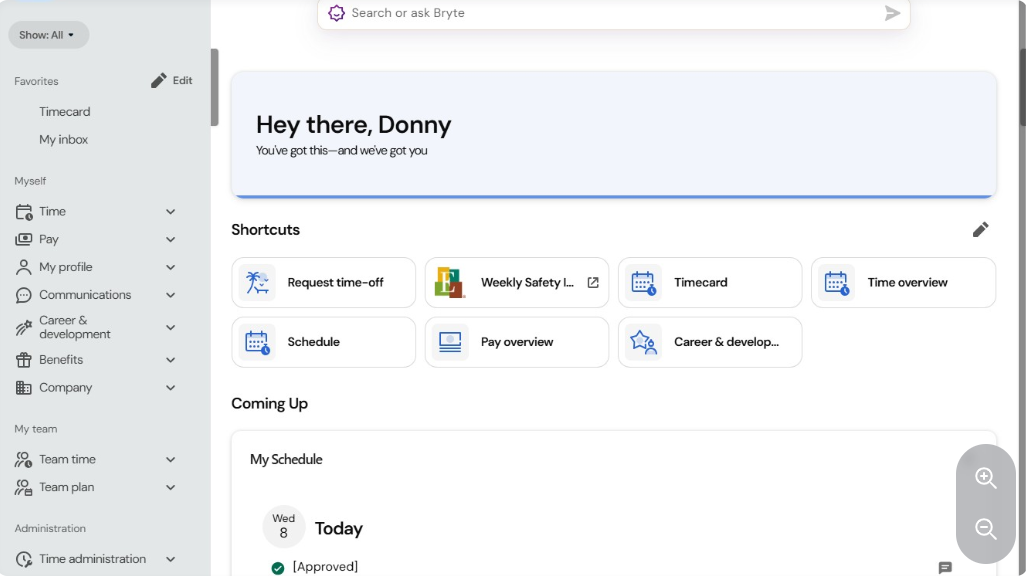
Task: Click the sidebar vertical scrollbar
Action: [x=215, y=87]
